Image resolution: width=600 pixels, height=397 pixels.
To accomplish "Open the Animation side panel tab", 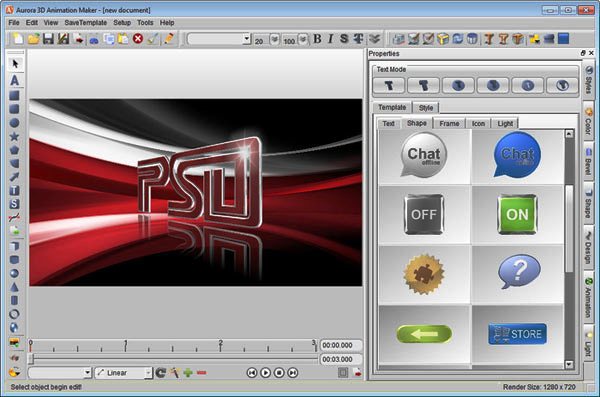I will (588, 297).
